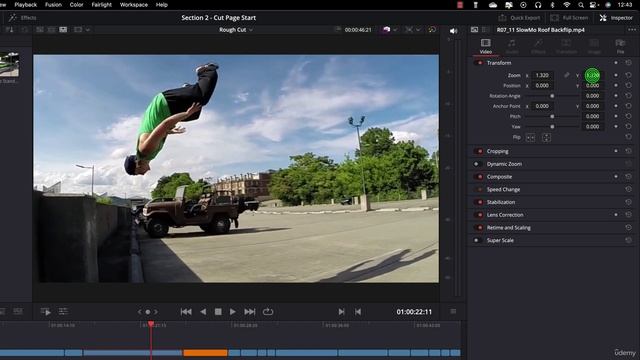Toggle the Composite section enable switch
Image resolution: width=640 pixels, height=360 pixels.
click(x=479, y=177)
